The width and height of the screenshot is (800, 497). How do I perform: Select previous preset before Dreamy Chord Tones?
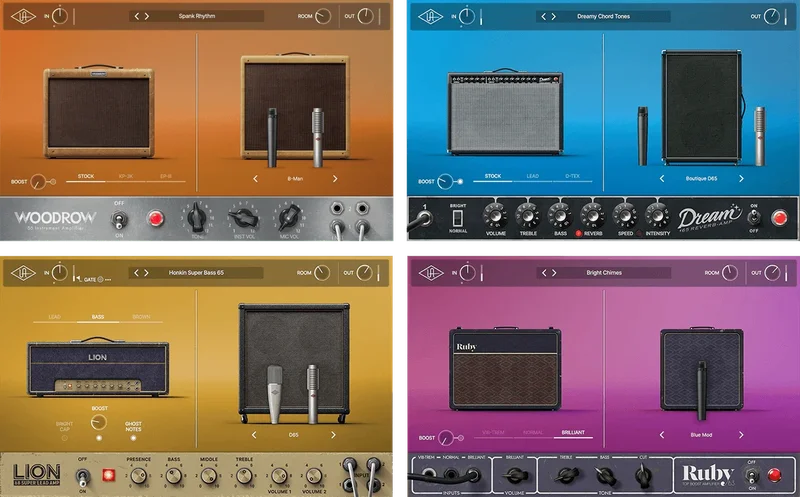pos(544,16)
